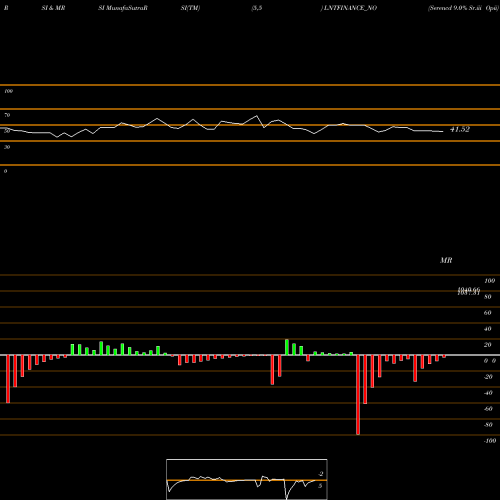Click the -20 axis label on MR panel
Viewport: 500px width, 500px height.
[x=488, y=377]
